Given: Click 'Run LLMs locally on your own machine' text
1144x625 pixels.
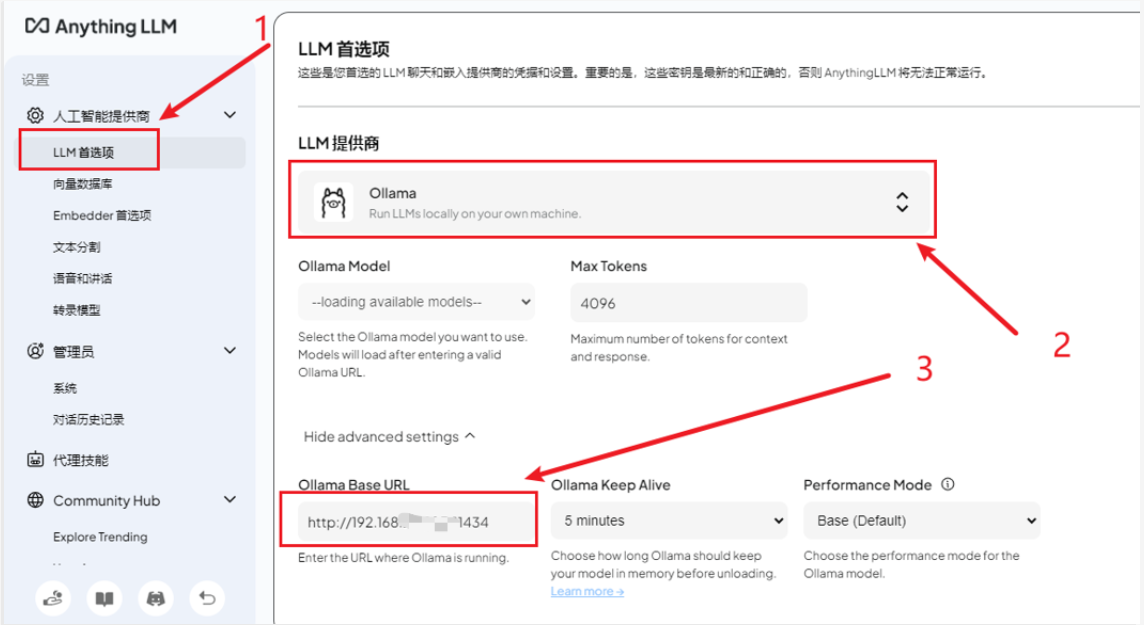Looking at the screenshot, I should [475, 214].
